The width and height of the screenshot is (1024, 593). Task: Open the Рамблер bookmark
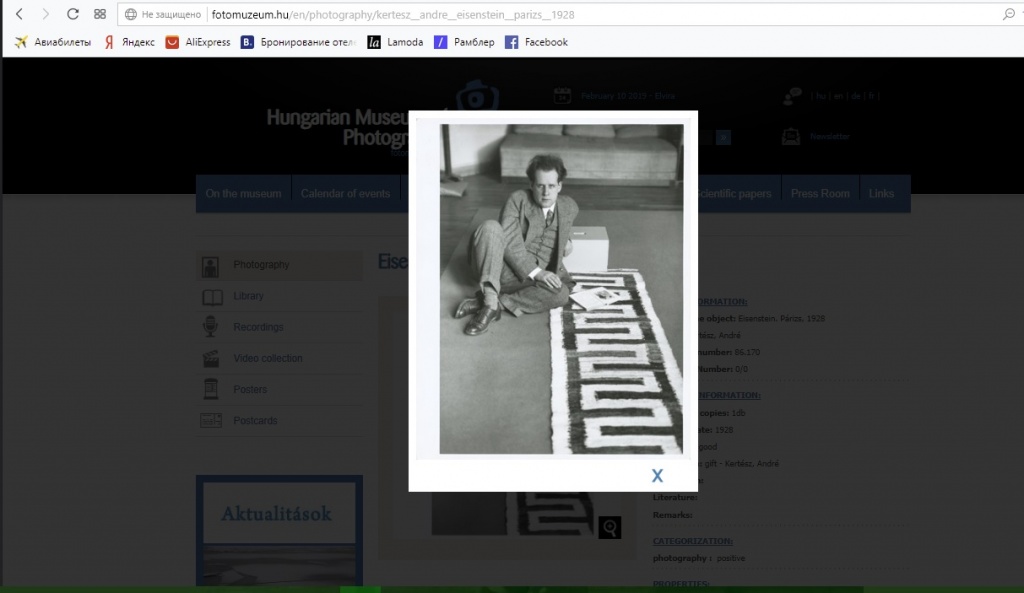(464, 42)
